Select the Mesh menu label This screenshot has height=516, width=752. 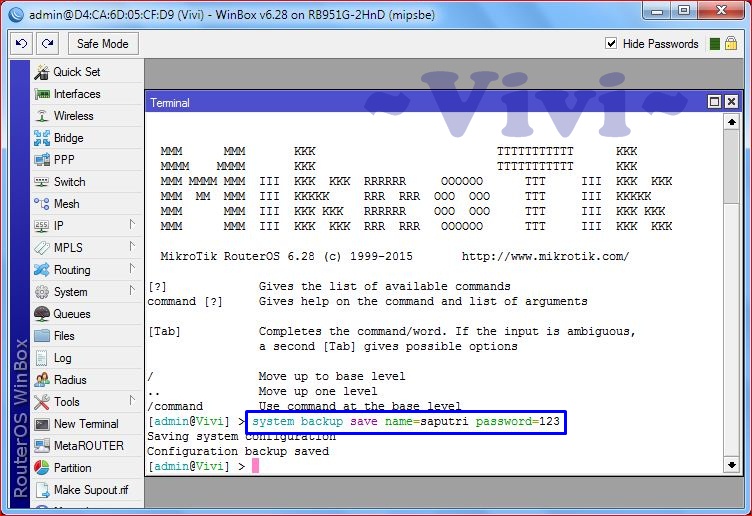click(x=67, y=204)
